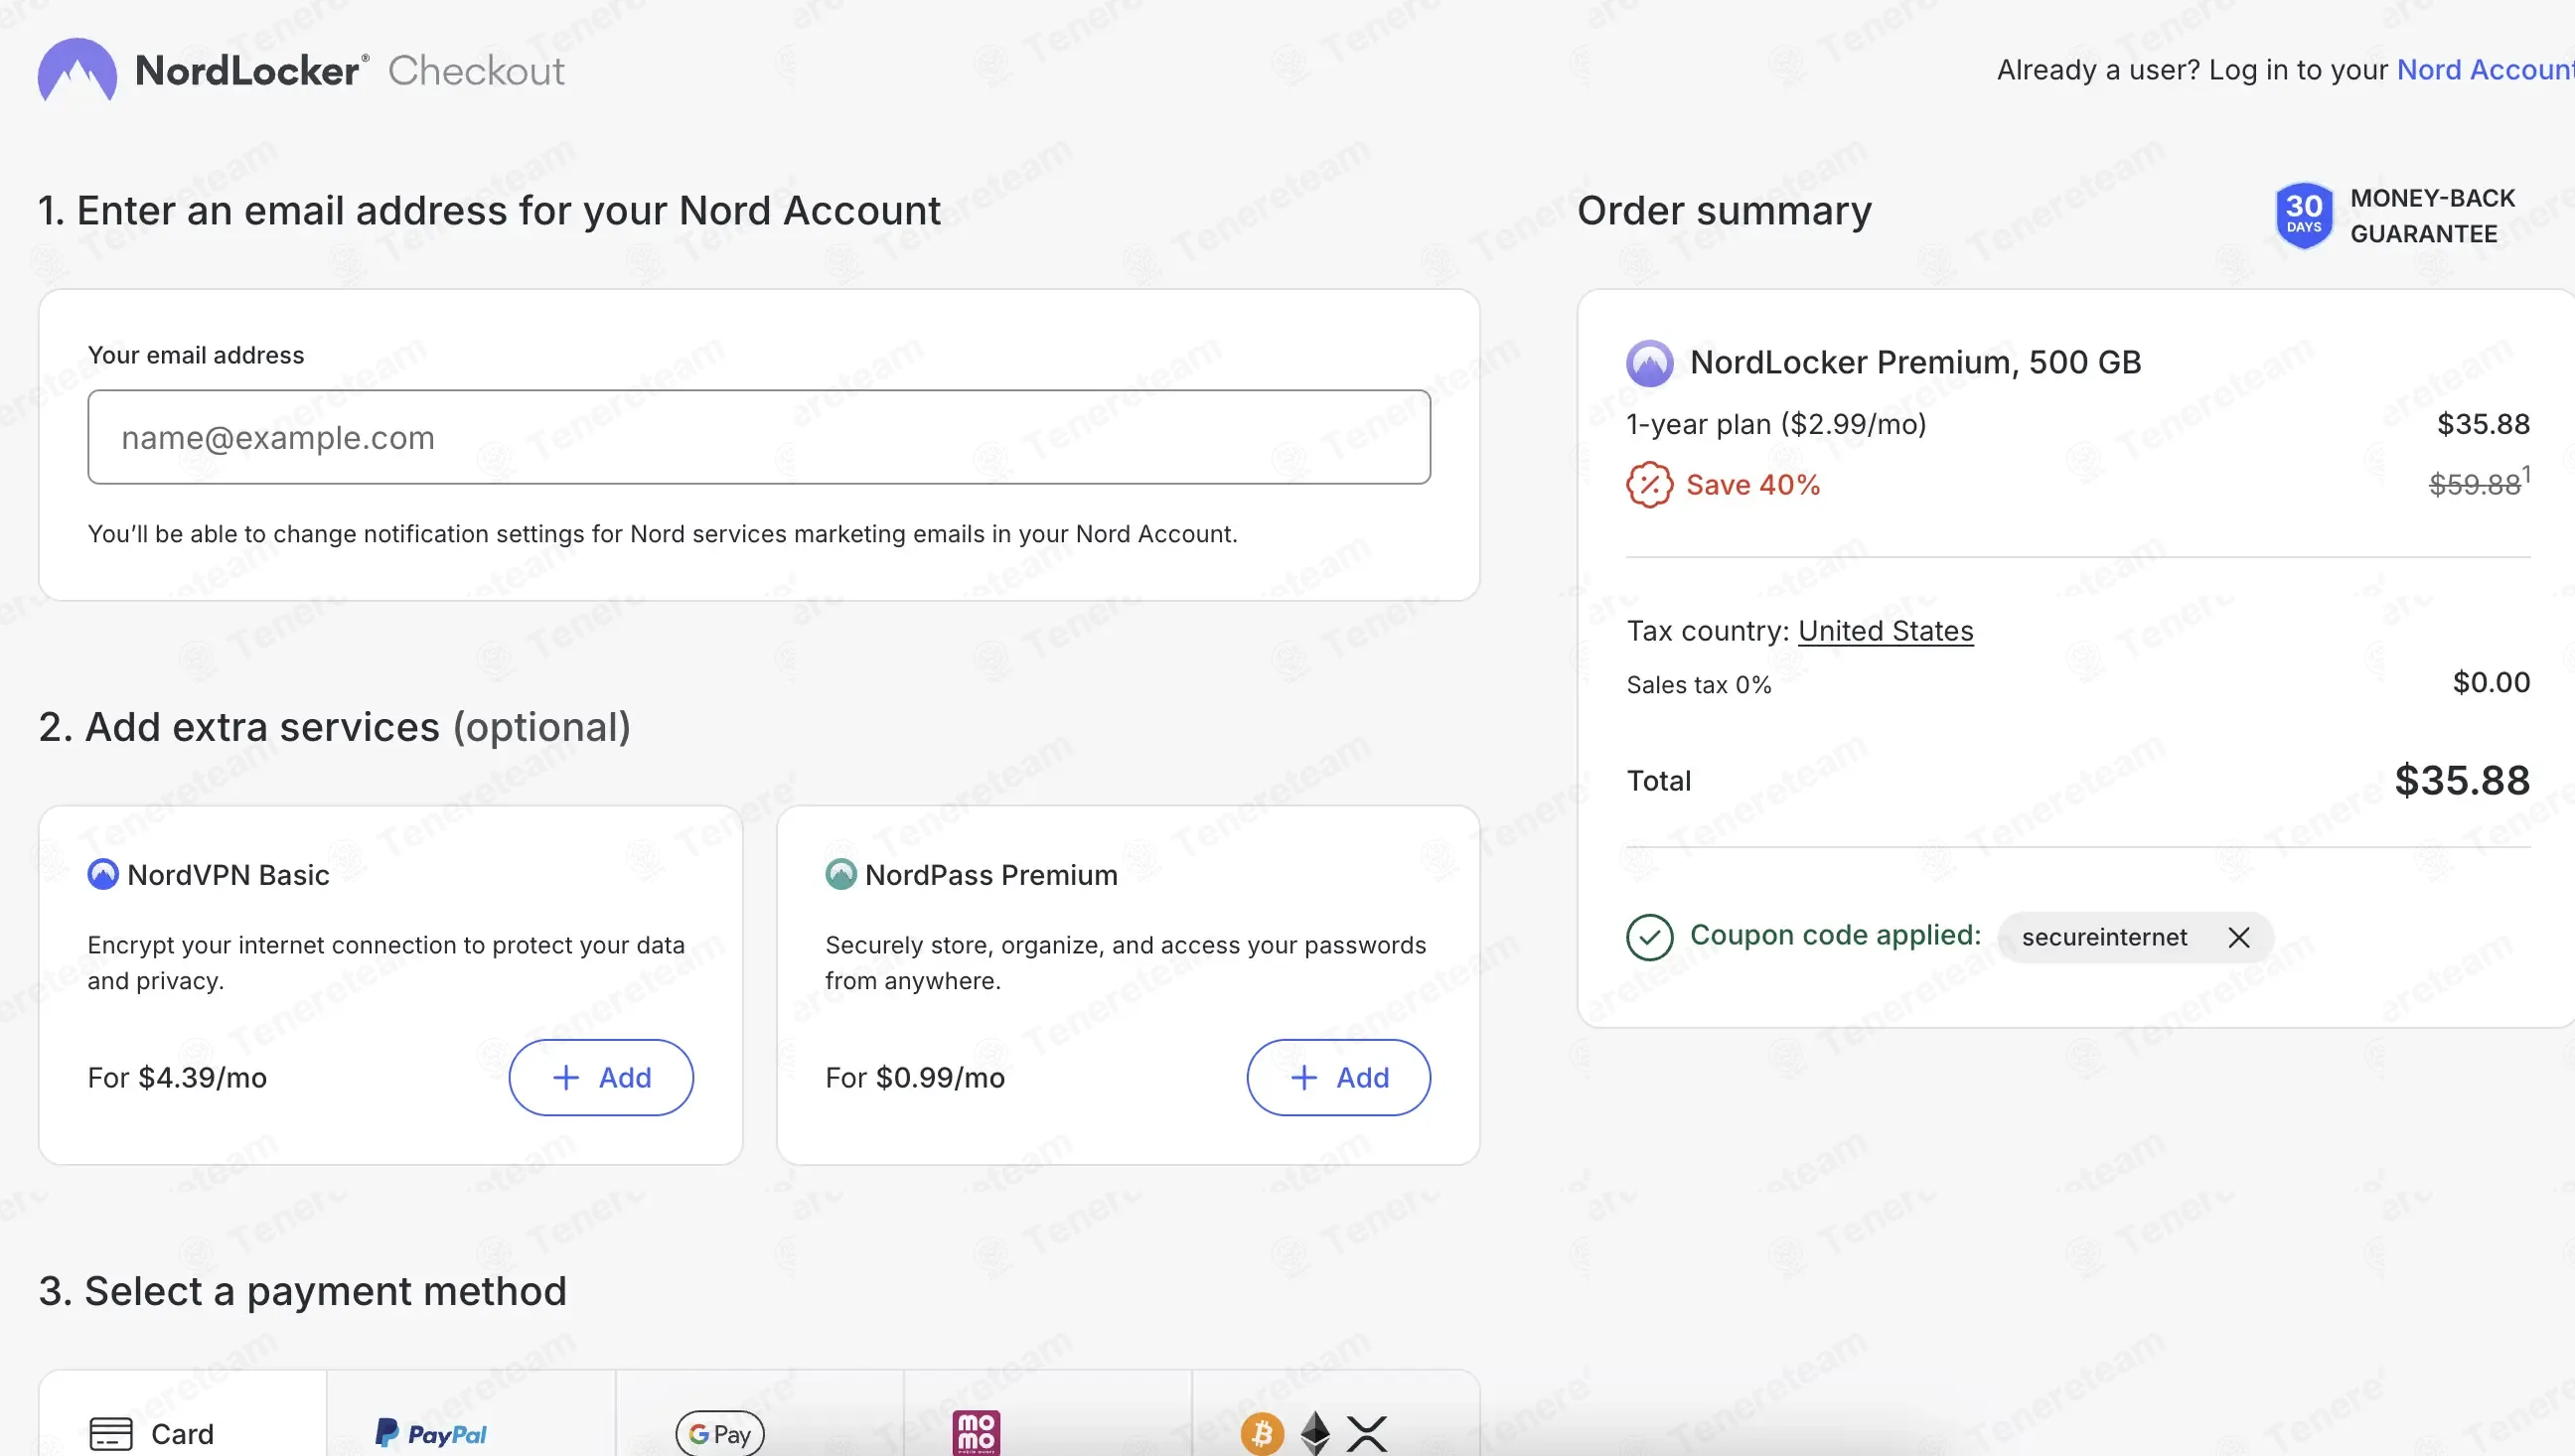Select the Google Pay payment tab
This screenshot has height=1456, width=2575.
(x=760, y=1414)
